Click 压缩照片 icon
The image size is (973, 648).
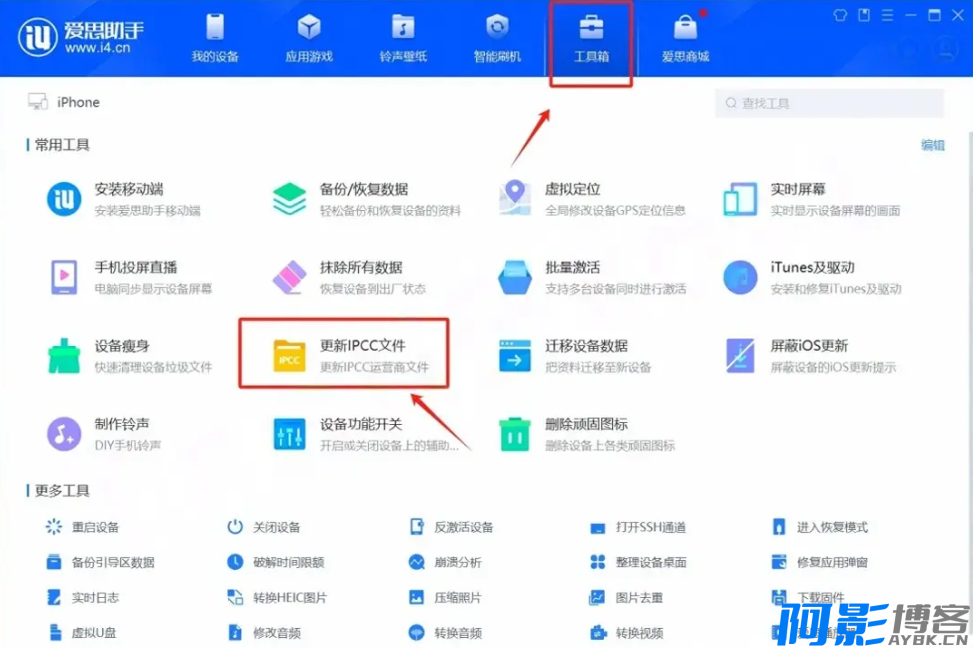coord(416,598)
